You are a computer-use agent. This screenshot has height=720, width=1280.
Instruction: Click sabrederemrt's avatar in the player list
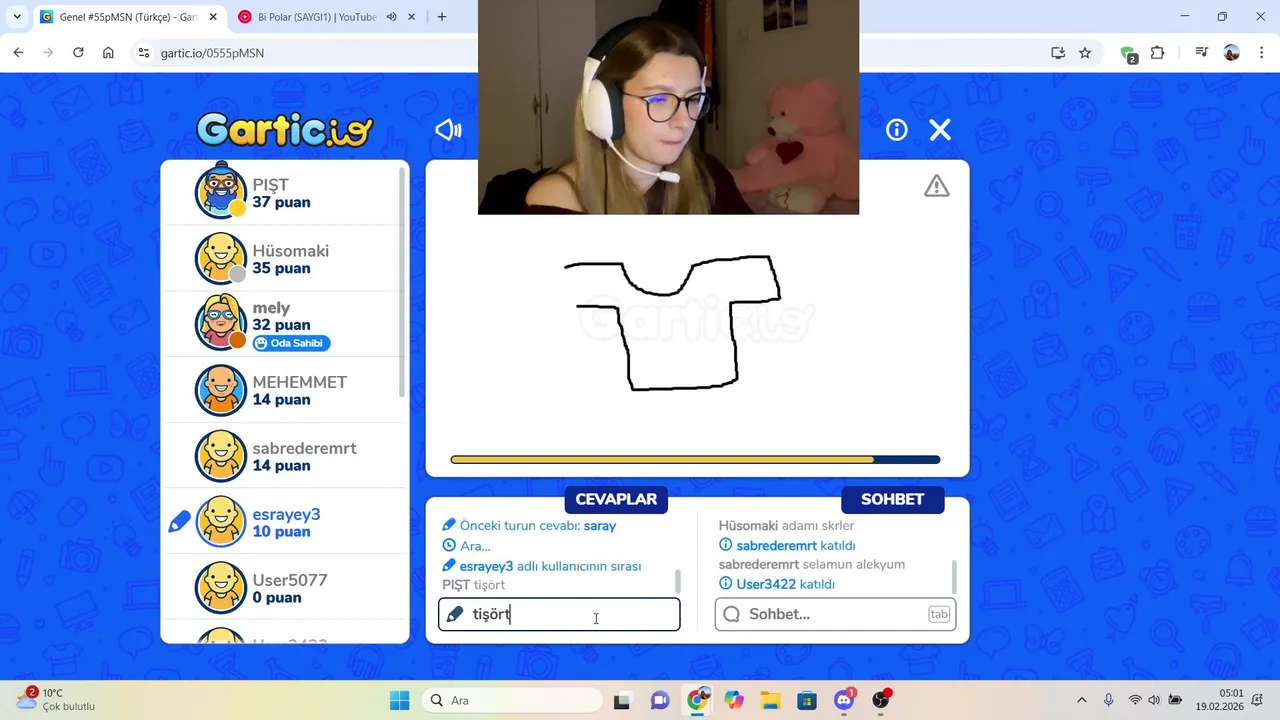pos(220,456)
